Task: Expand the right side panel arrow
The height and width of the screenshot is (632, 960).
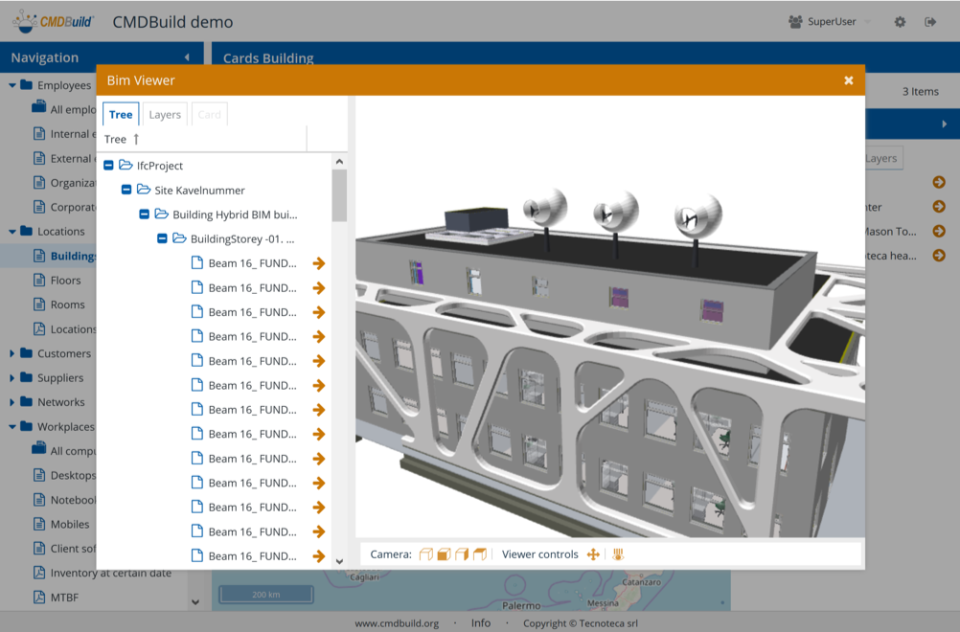Action: [944, 124]
